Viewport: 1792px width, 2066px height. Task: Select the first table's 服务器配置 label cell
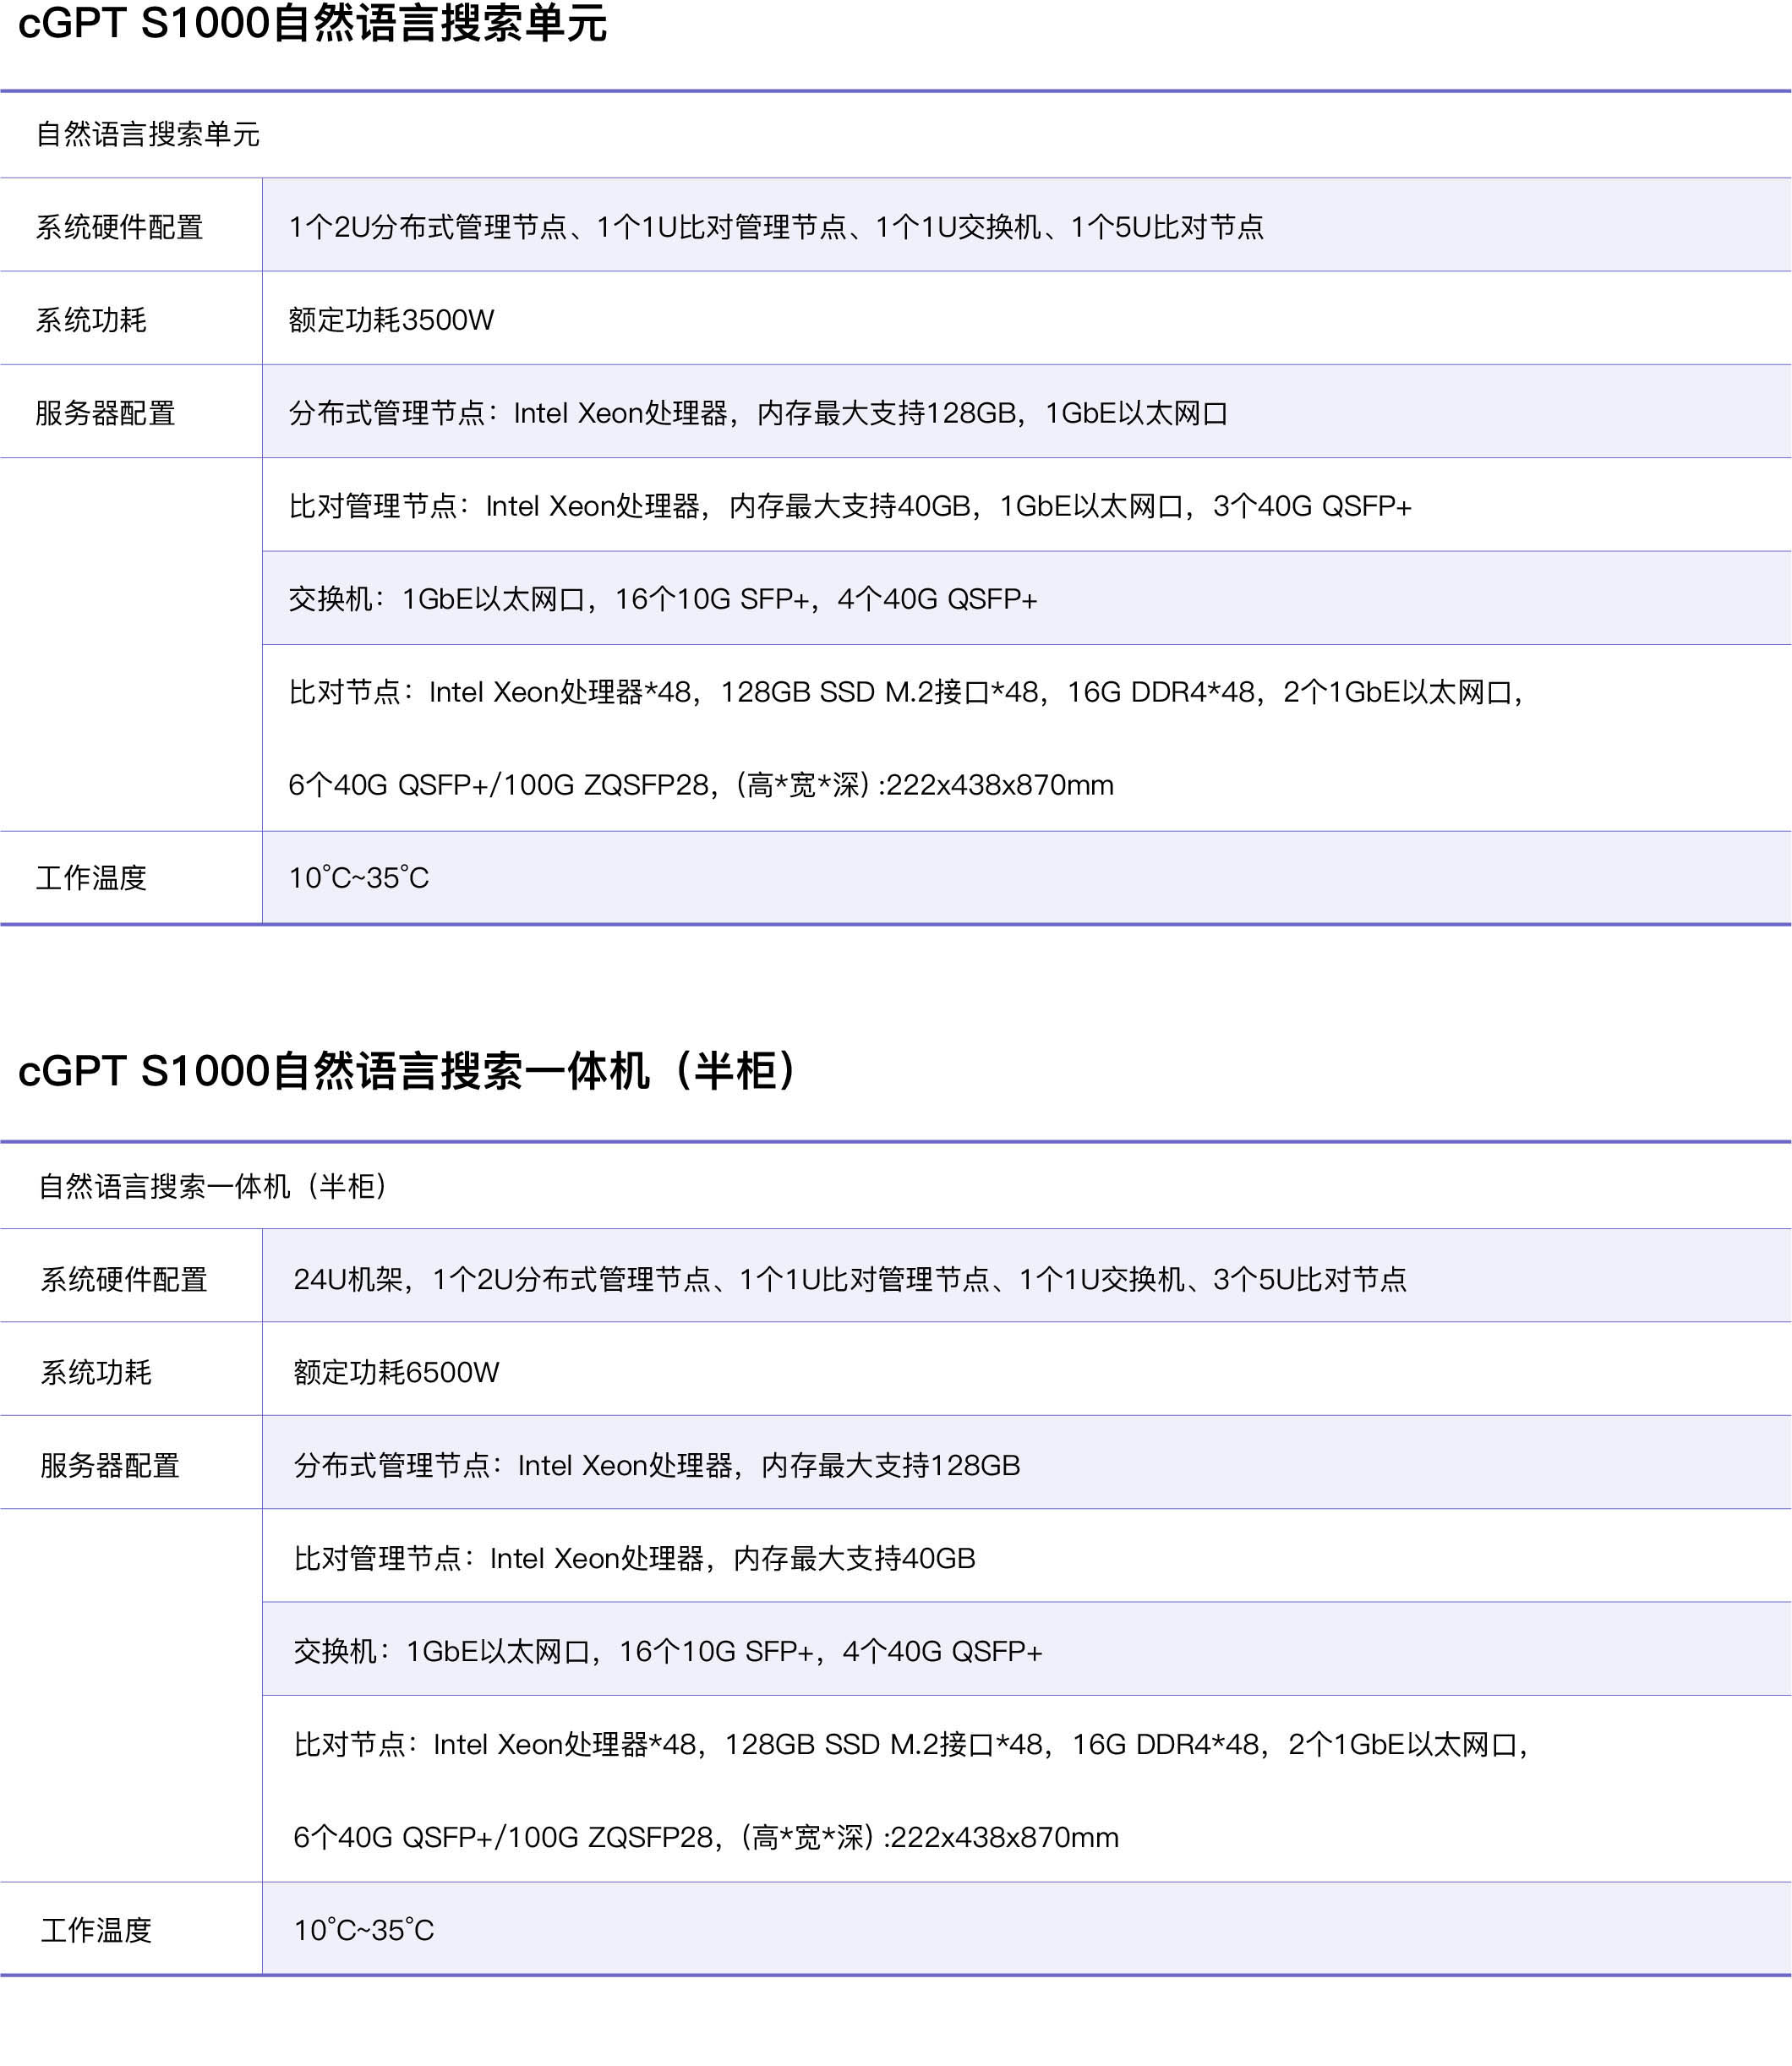click(106, 413)
